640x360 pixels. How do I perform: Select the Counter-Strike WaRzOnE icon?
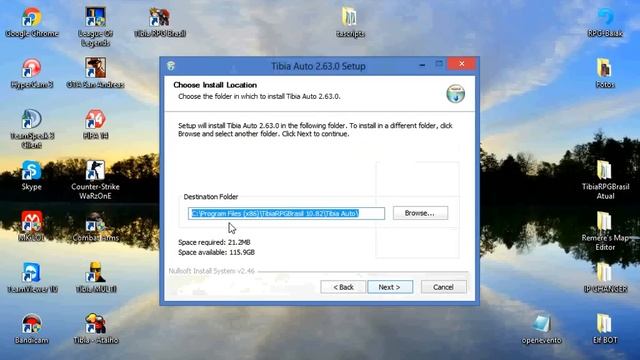click(x=95, y=180)
